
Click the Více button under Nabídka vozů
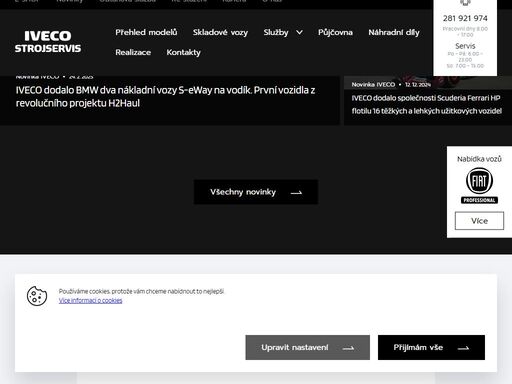point(479,221)
